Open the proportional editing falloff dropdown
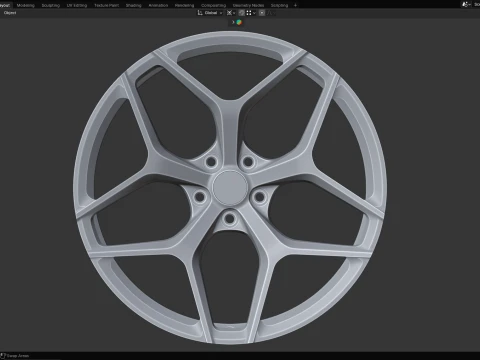This screenshot has height=360, width=480. pos(271,13)
